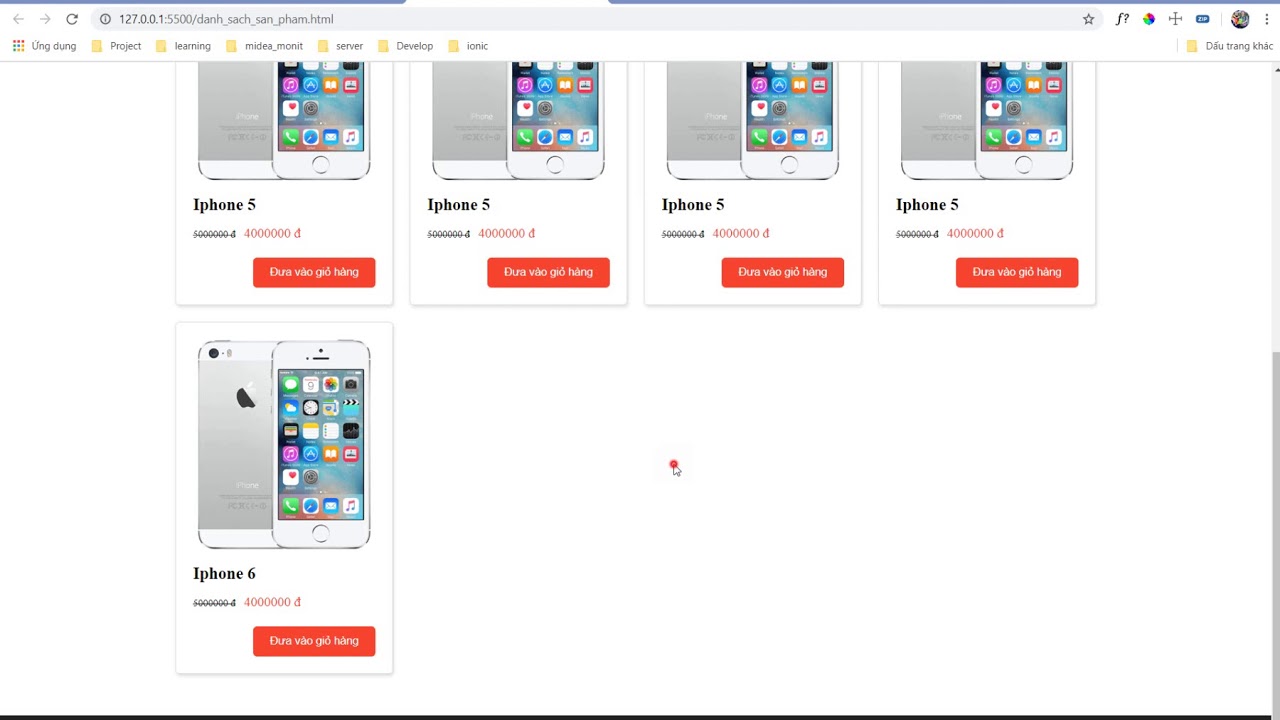The width and height of the screenshot is (1280, 720).
Task: Click Iphone 6 crossed-out price 5000000 đ
Action: coord(214,603)
